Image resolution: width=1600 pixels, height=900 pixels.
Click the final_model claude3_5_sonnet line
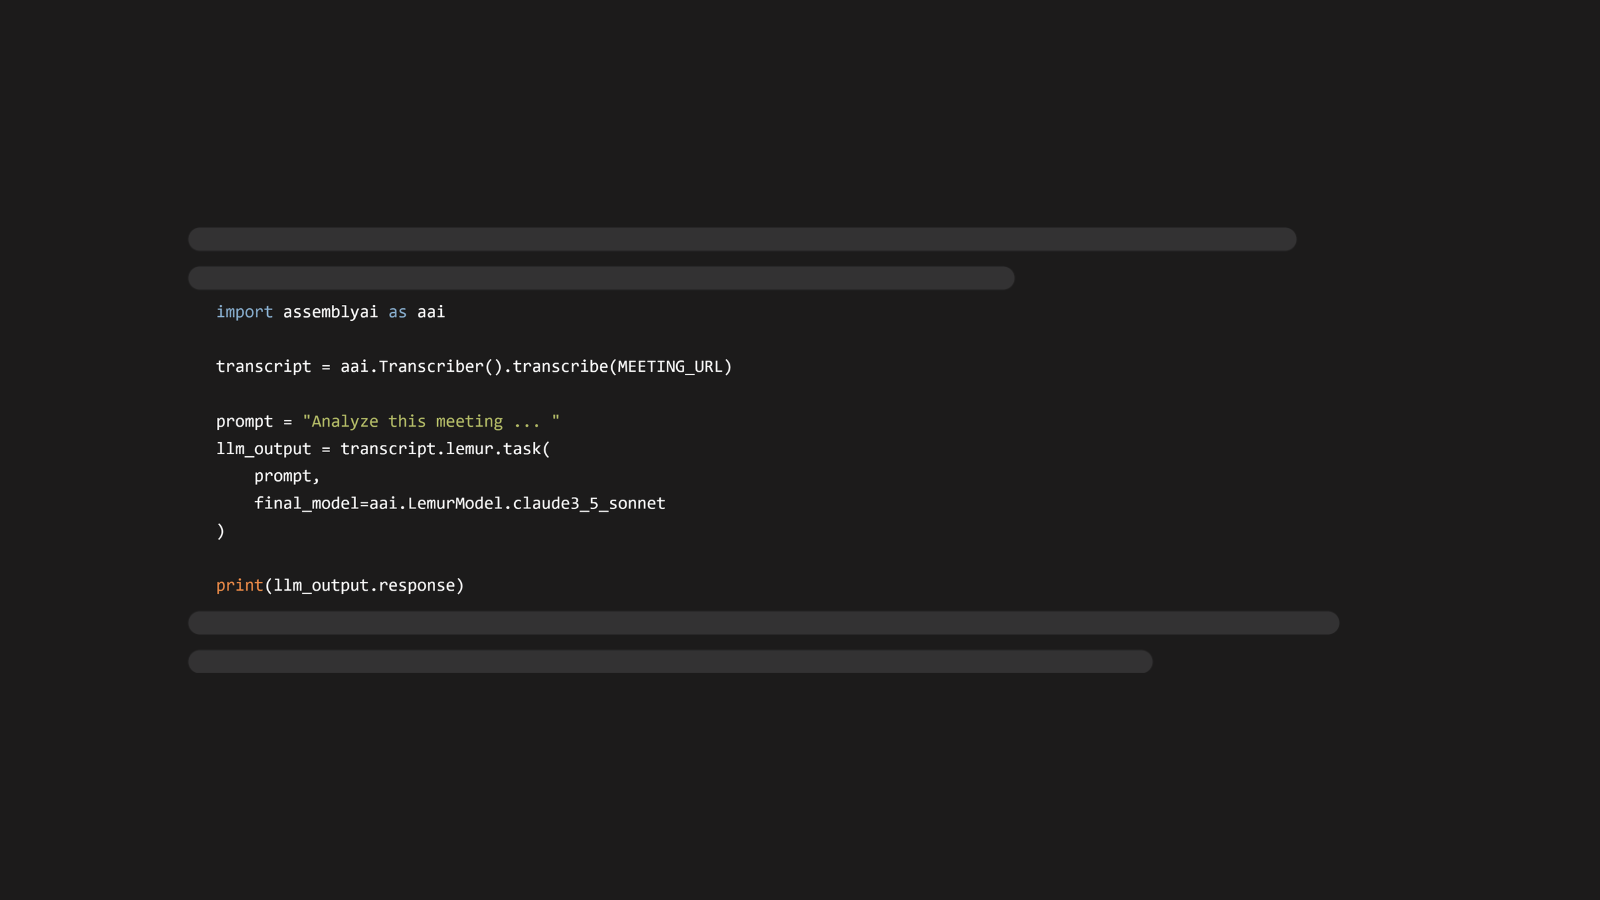[459, 503]
